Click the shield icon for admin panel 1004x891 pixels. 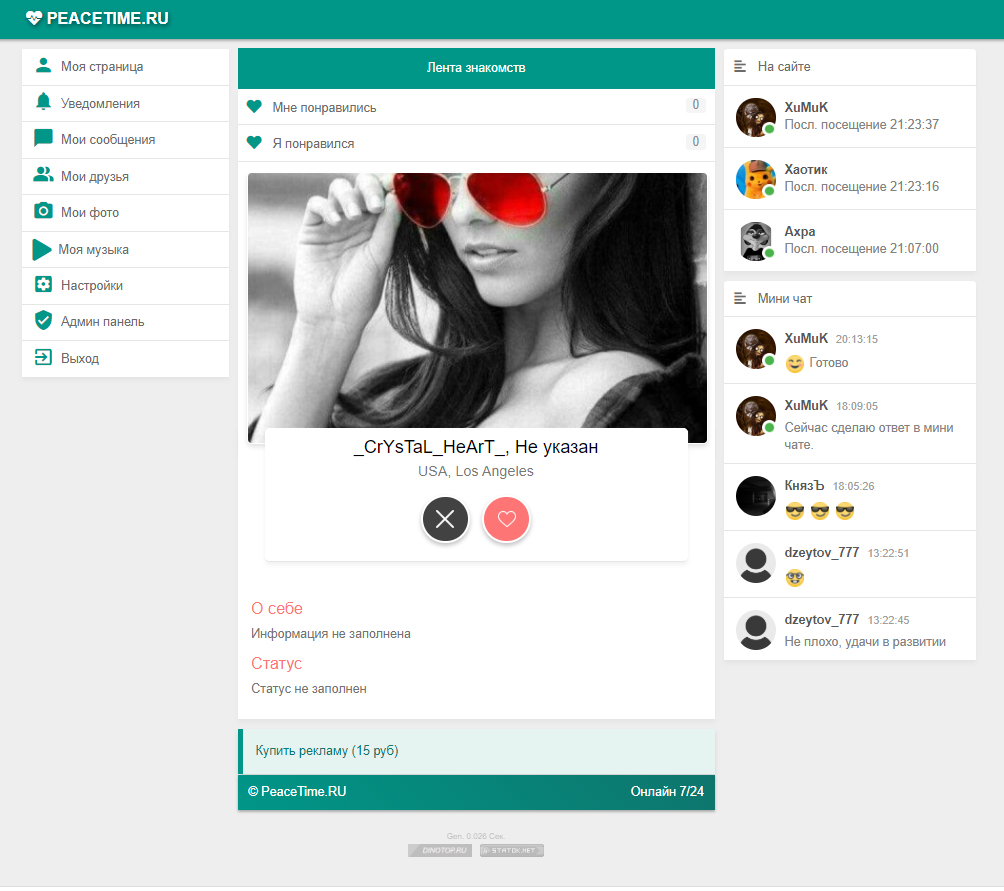coord(43,321)
